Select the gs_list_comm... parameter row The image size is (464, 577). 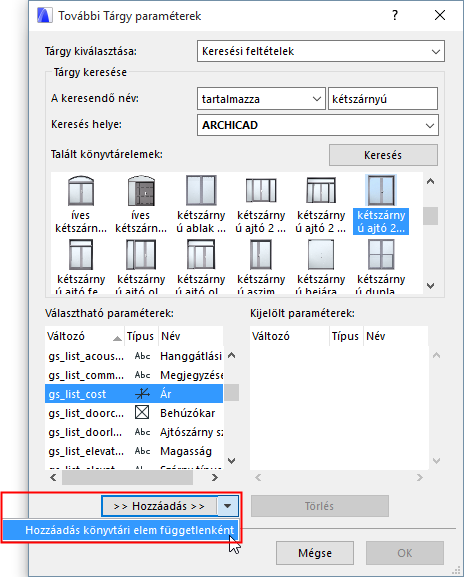[134, 375]
